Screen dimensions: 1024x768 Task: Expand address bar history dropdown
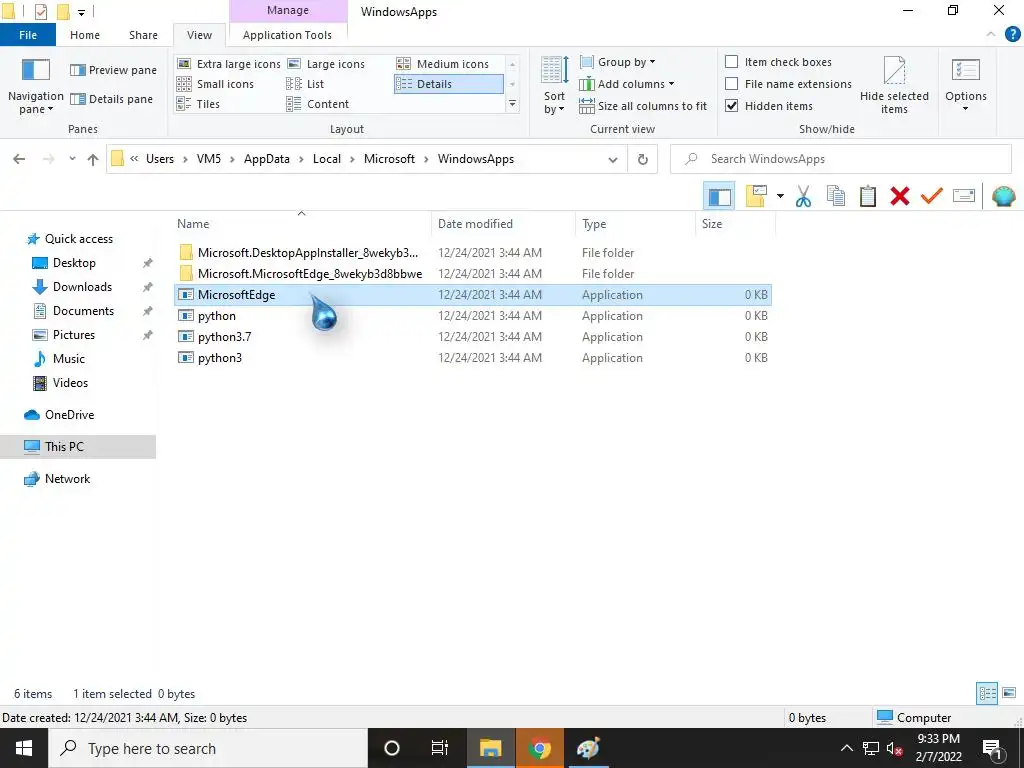(x=613, y=159)
